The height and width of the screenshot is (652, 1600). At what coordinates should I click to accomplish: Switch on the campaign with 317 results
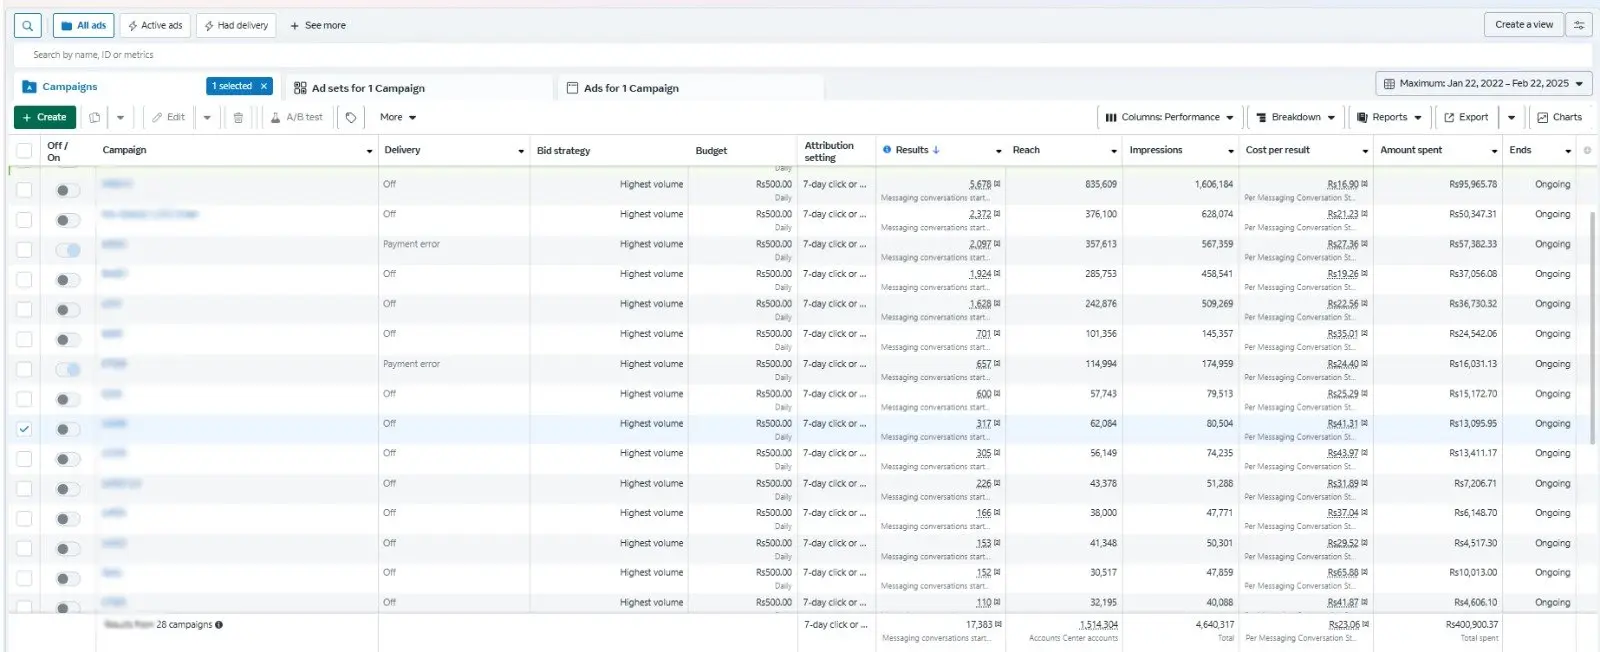[67, 429]
